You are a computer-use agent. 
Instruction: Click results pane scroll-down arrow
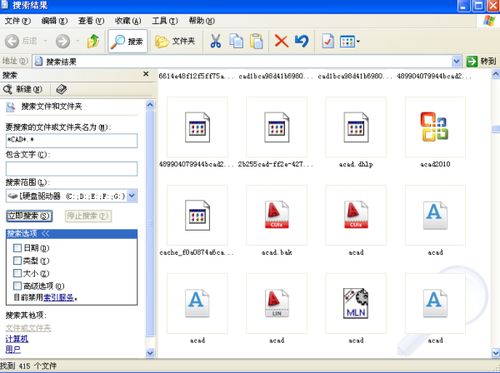pyautogui.click(x=496, y=353)
